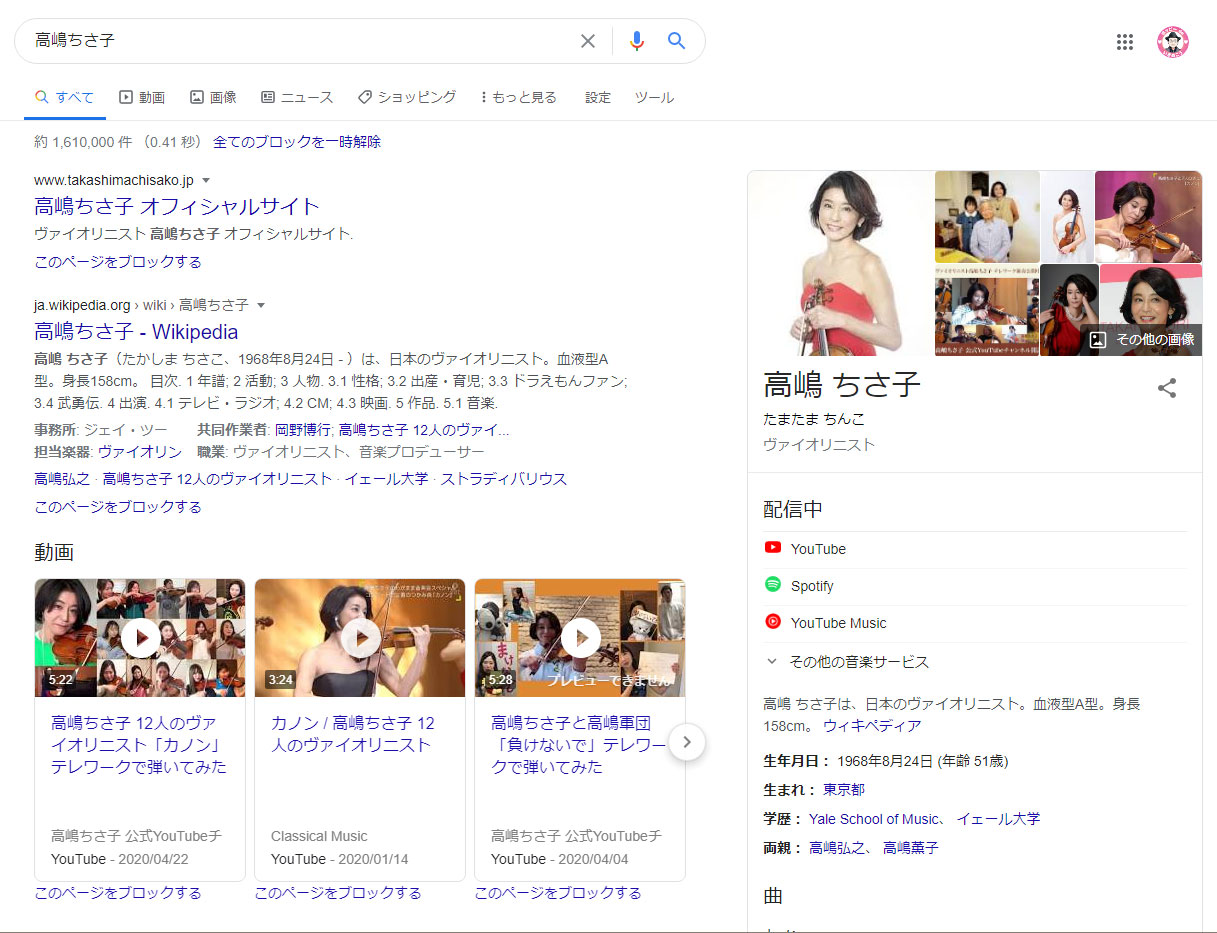Click inside the 高嶋ちさ子 search field

point(300,41)
